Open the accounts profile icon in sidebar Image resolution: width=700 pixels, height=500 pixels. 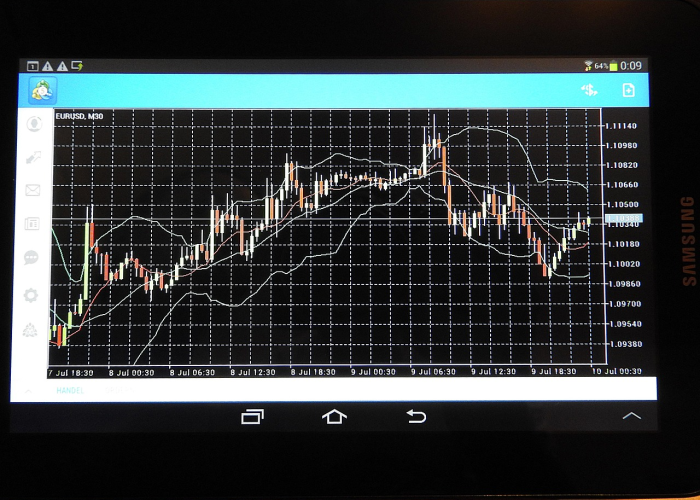tap(34, 125)
